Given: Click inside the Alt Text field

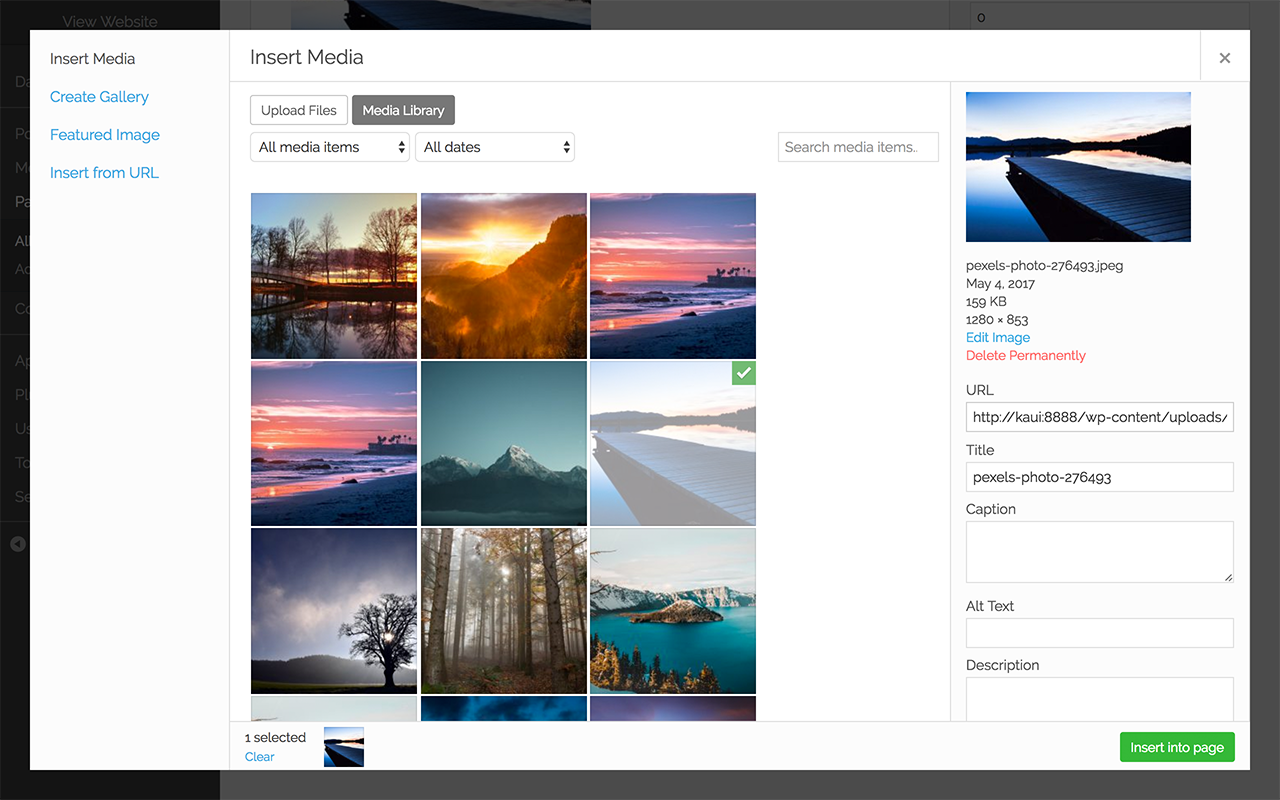Looking at the screenshot, I should 1099,633.
